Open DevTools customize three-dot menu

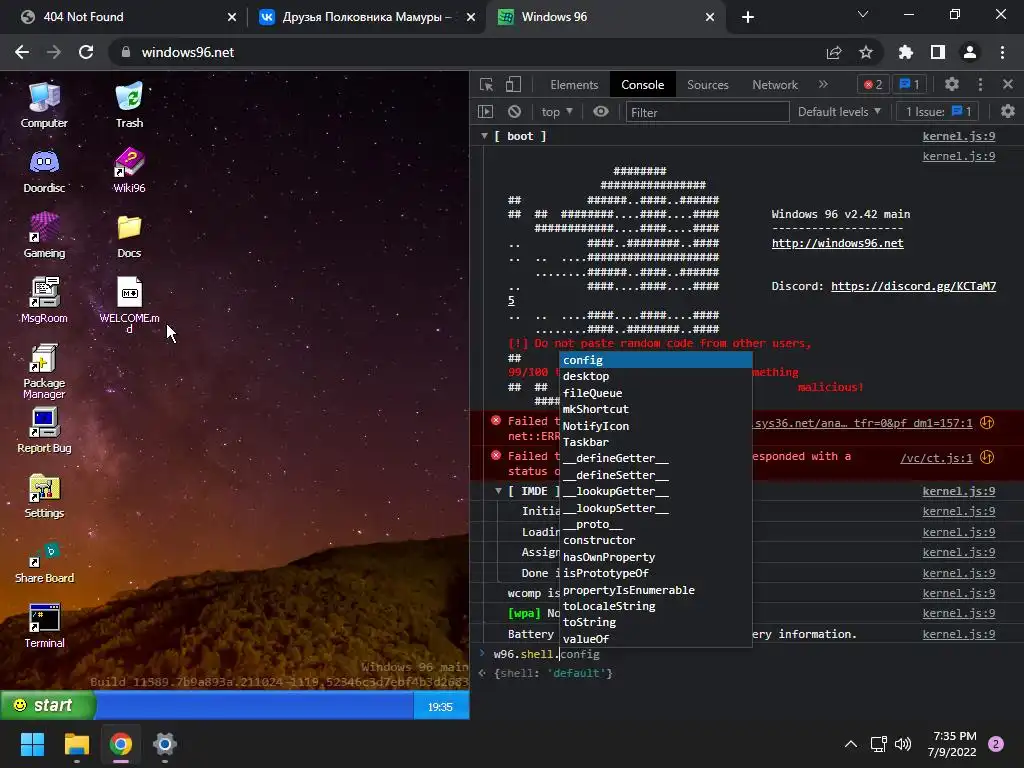pos(980,84)
